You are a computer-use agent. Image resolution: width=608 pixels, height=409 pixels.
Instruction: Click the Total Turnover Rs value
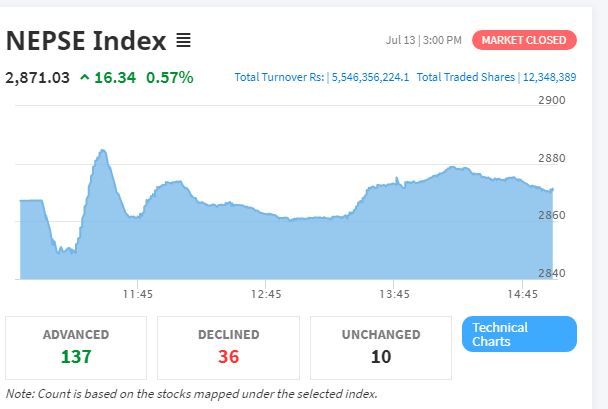tap(370, 77)
